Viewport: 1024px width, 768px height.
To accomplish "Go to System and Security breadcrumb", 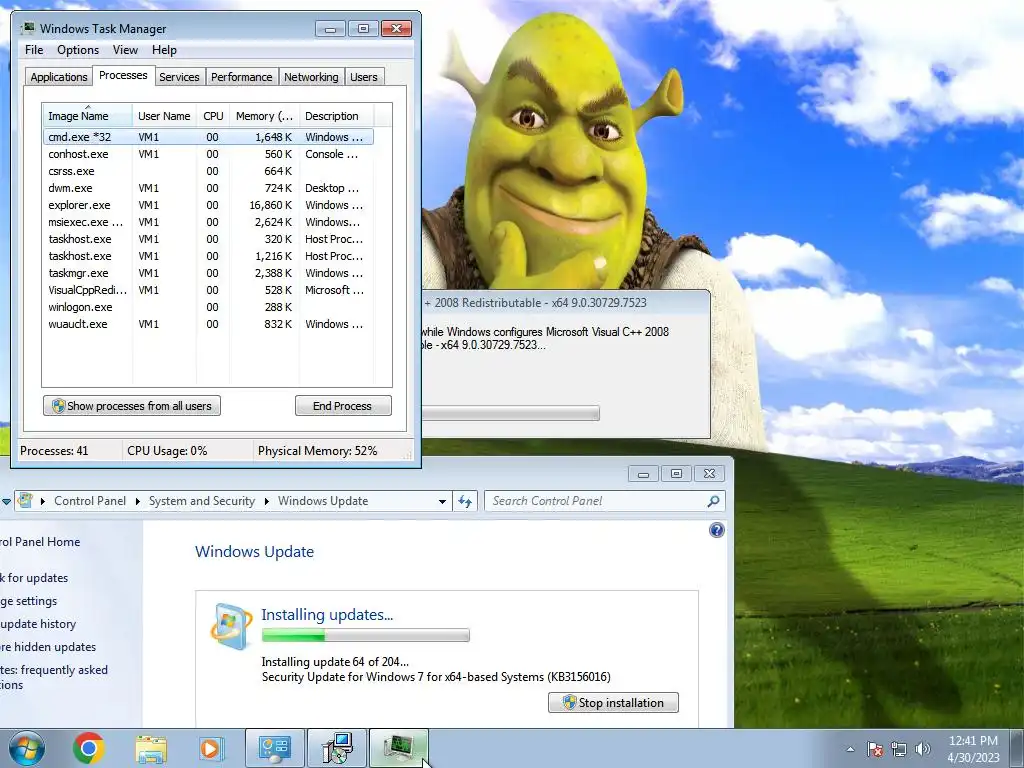I will (202, 501).
